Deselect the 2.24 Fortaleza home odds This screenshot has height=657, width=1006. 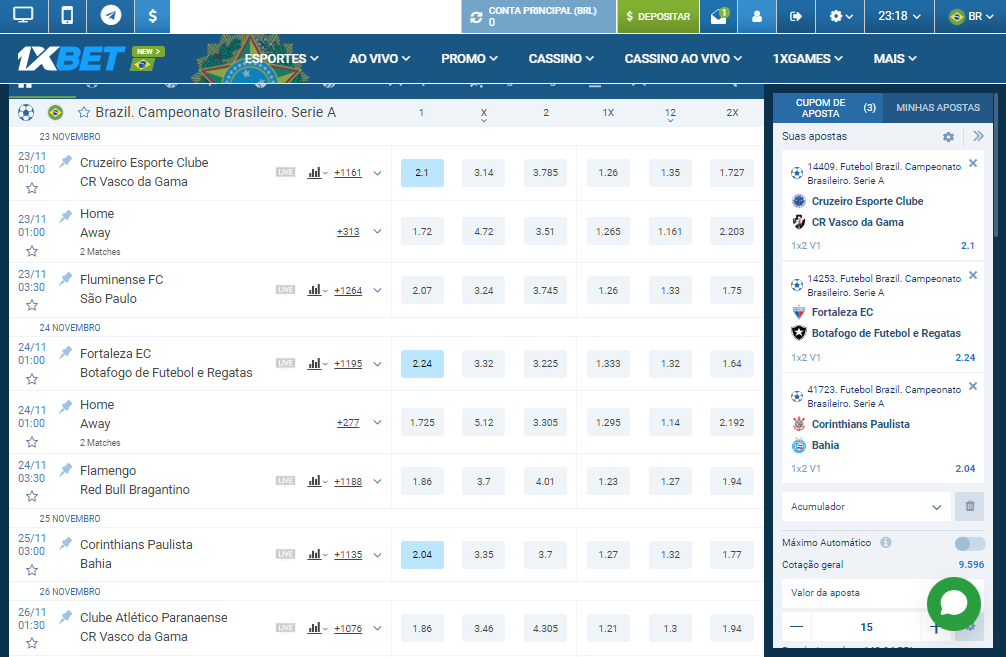(x=422, y=364)
